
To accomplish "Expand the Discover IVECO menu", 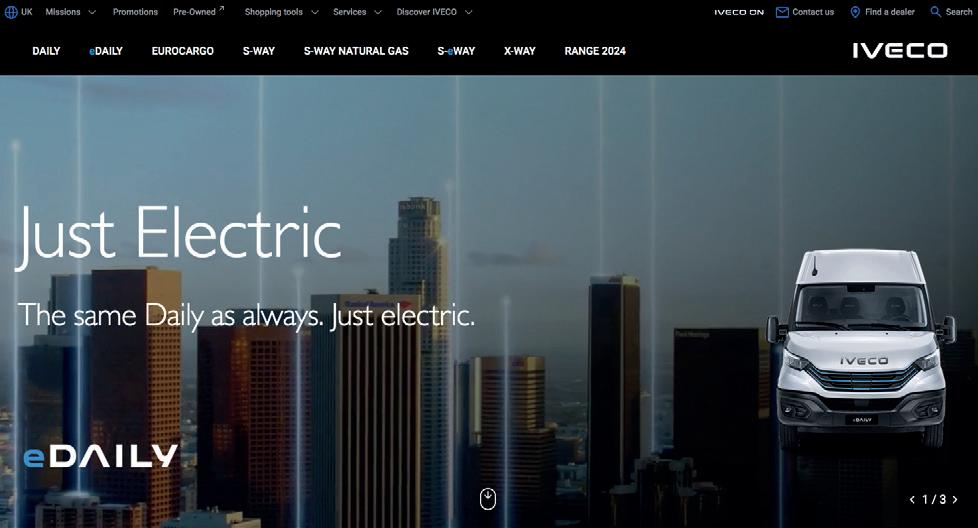I will [x=434, y=12].
